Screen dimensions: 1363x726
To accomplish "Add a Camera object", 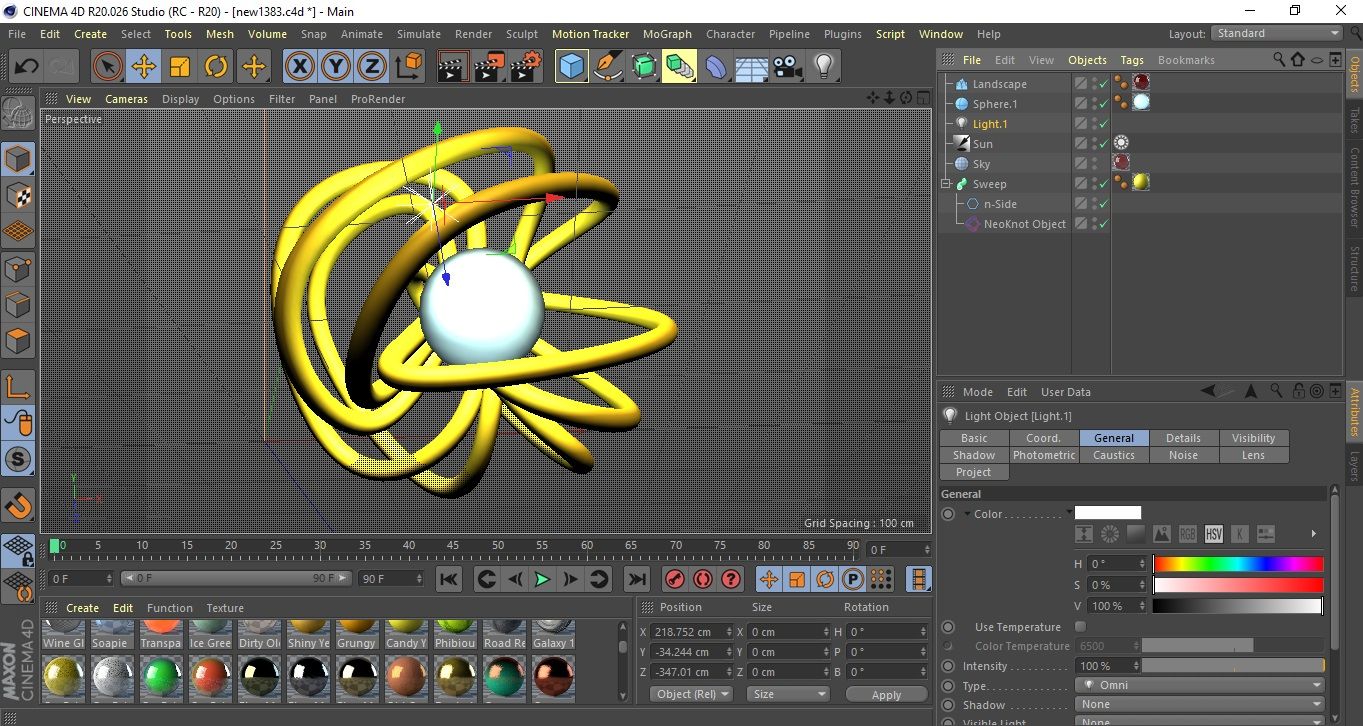I will click(x=788, y=67).
